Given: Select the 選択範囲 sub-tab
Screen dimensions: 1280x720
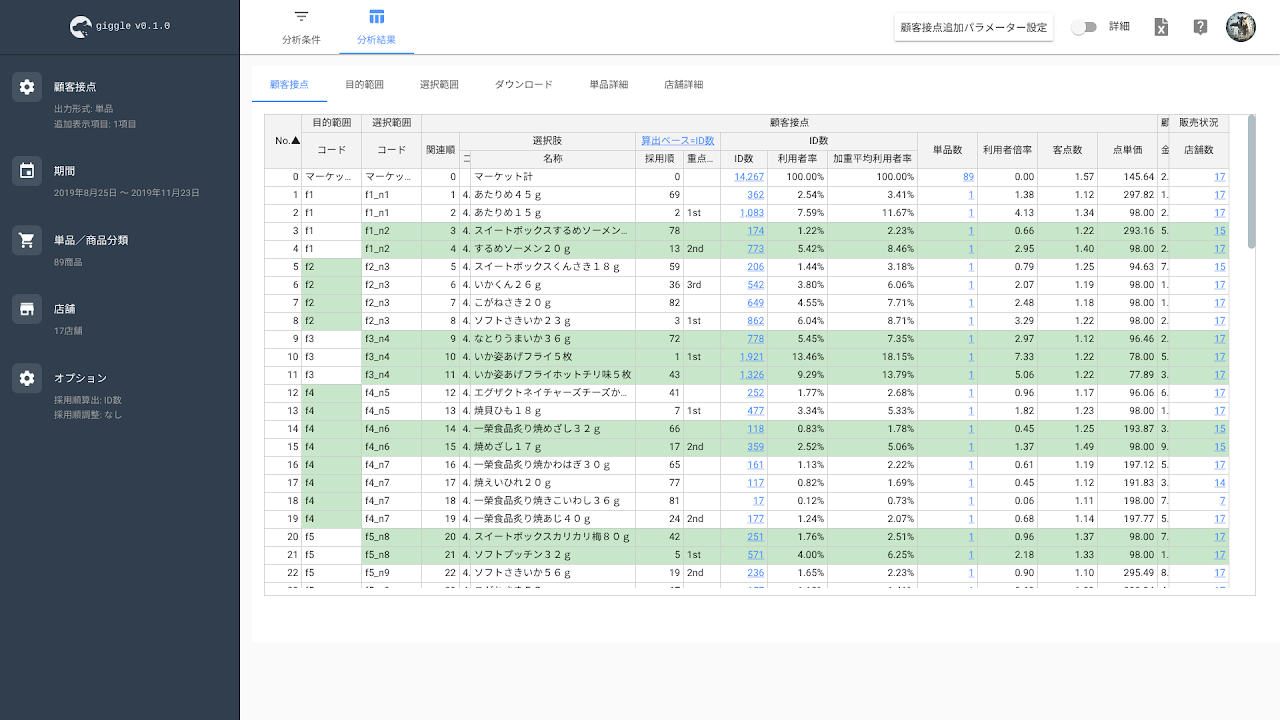Looking at the screenshot, I should 439,85.
